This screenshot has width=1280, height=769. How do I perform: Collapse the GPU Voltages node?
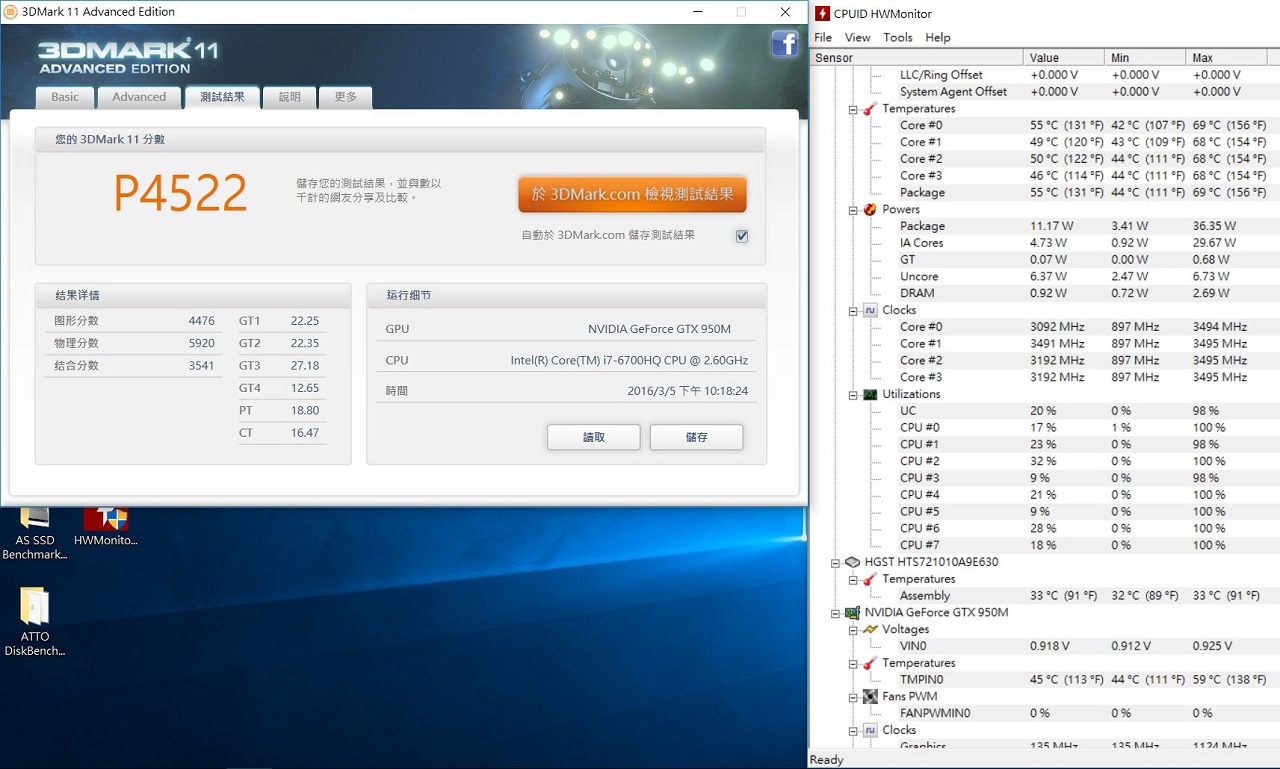point(854,630)
